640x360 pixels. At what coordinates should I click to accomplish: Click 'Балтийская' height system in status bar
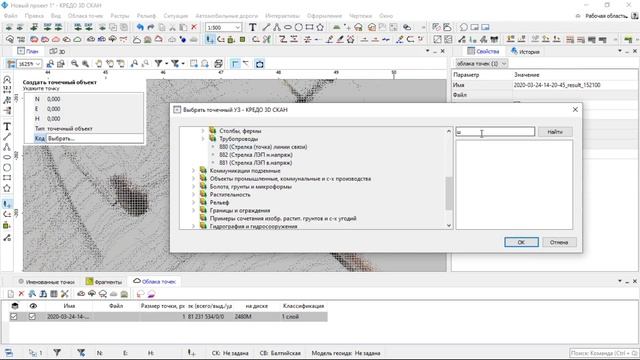(x=285, y=353)
